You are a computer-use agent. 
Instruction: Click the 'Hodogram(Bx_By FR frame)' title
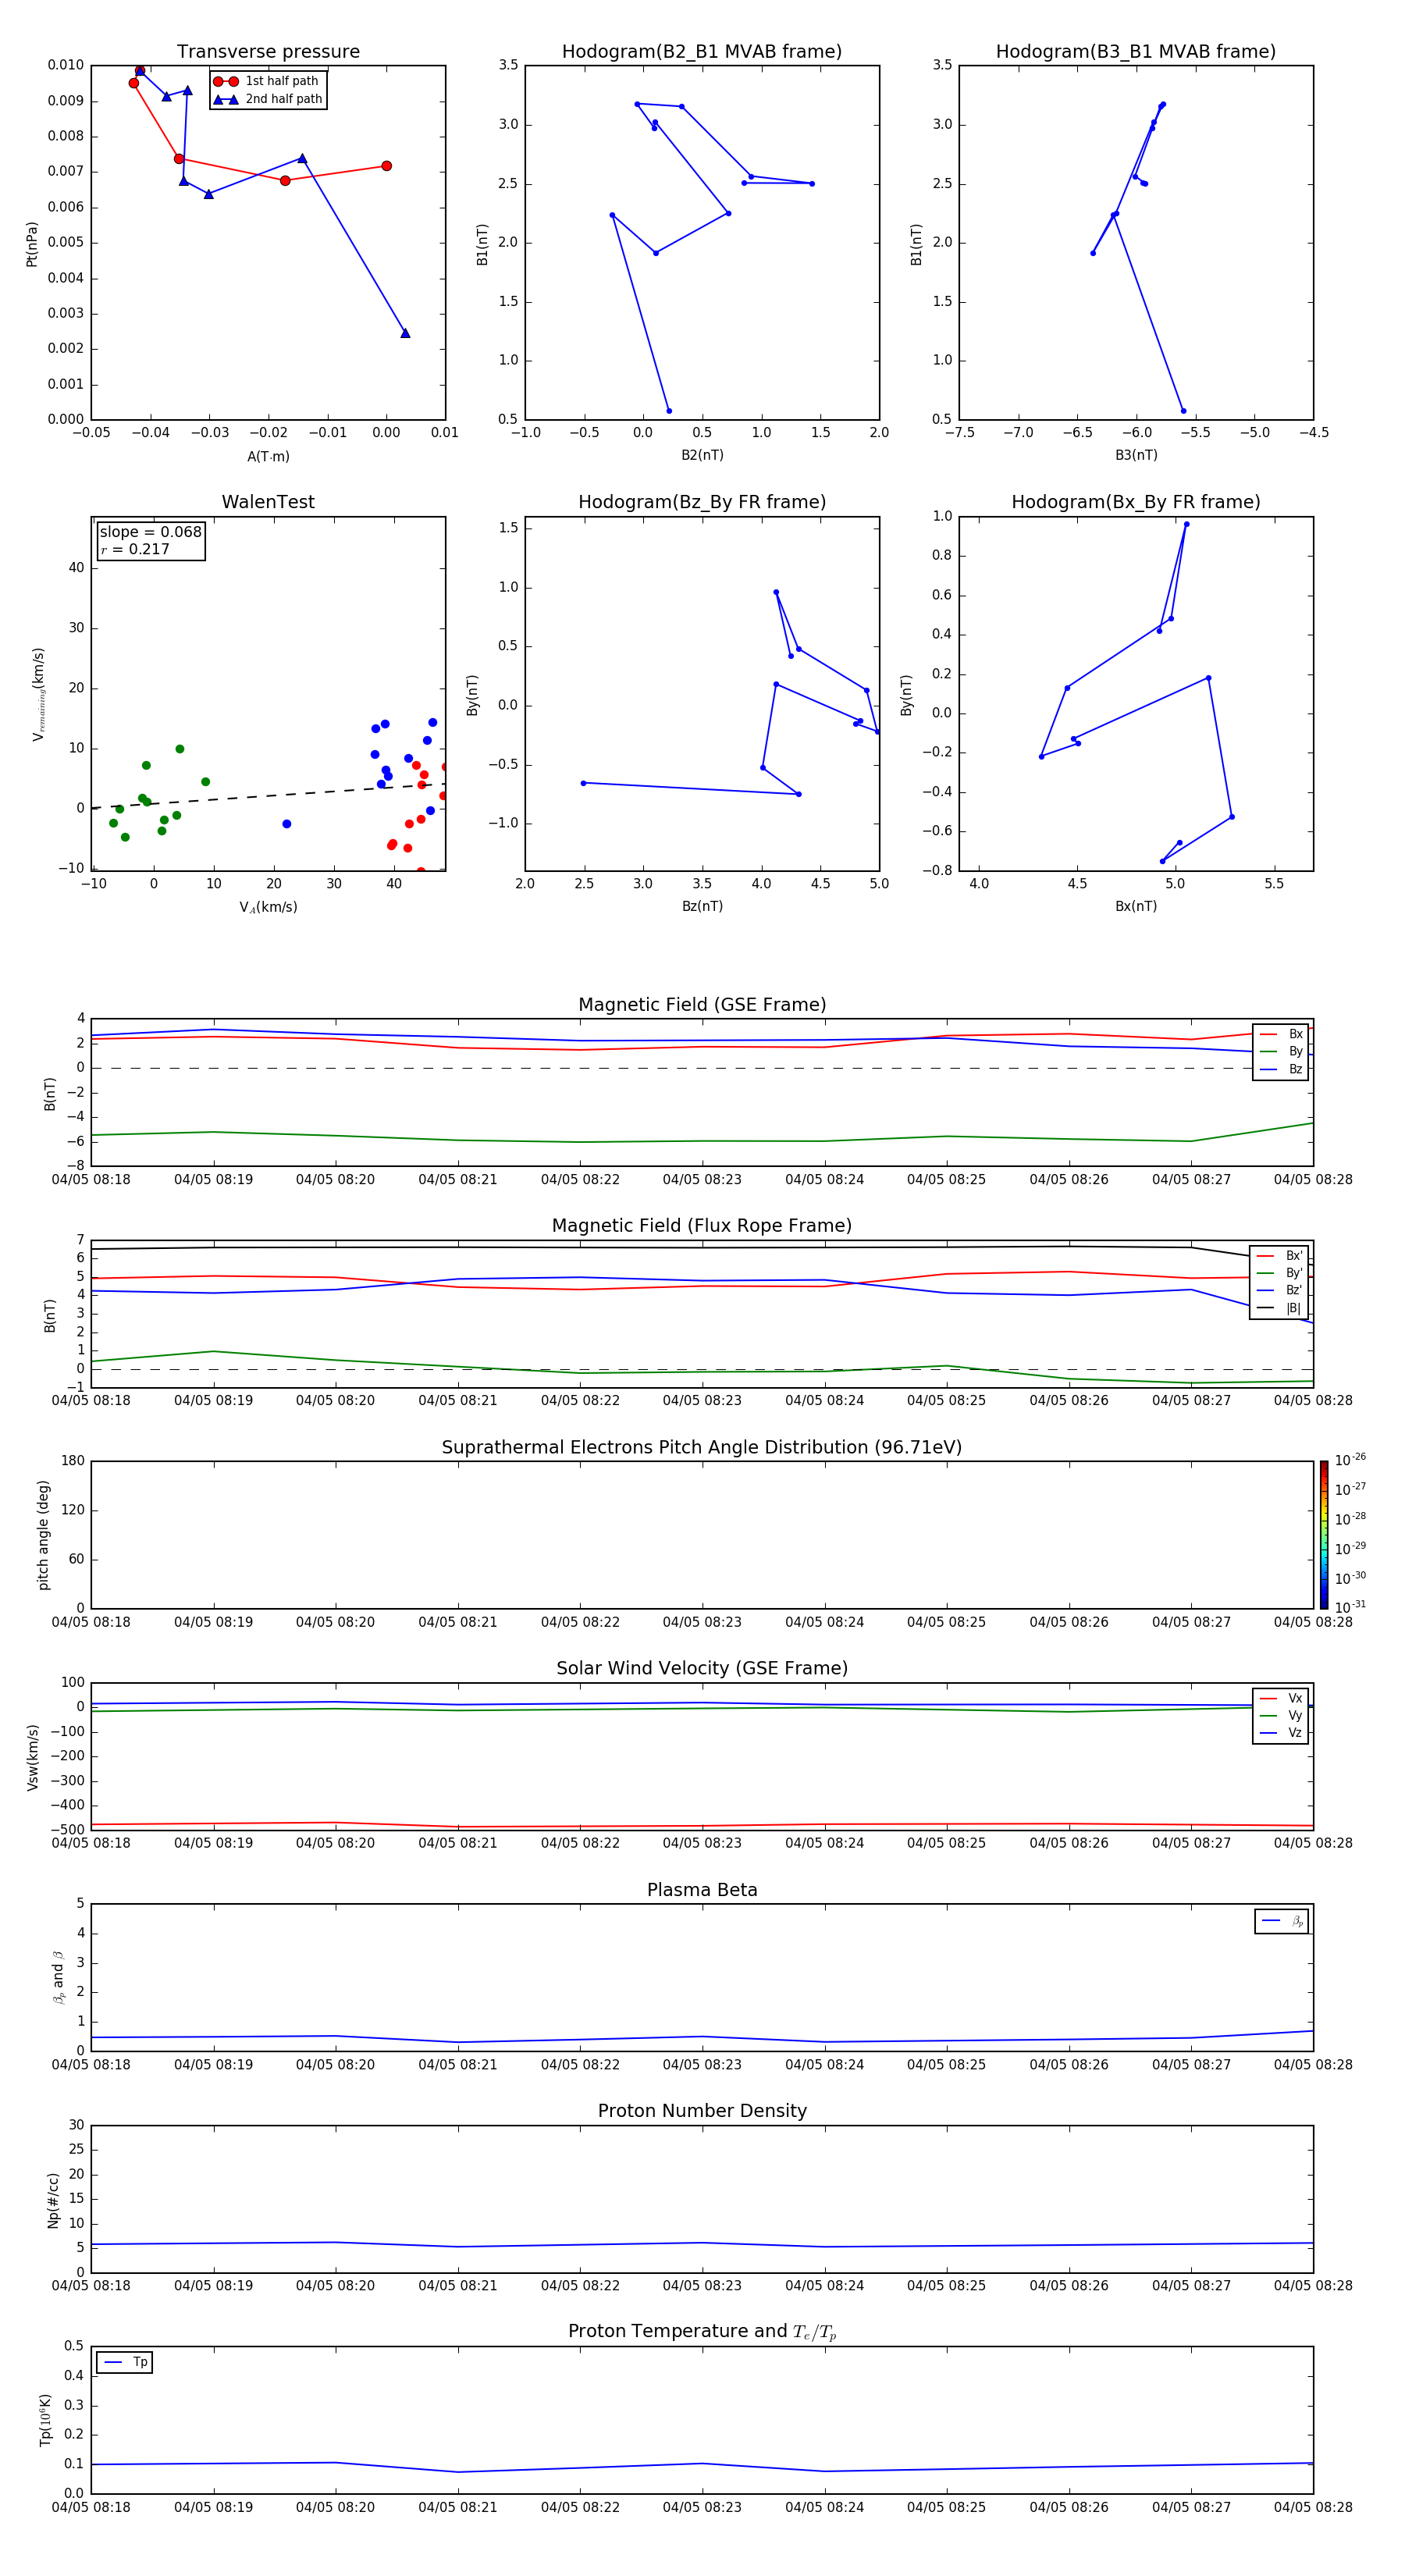point(1136,502)
